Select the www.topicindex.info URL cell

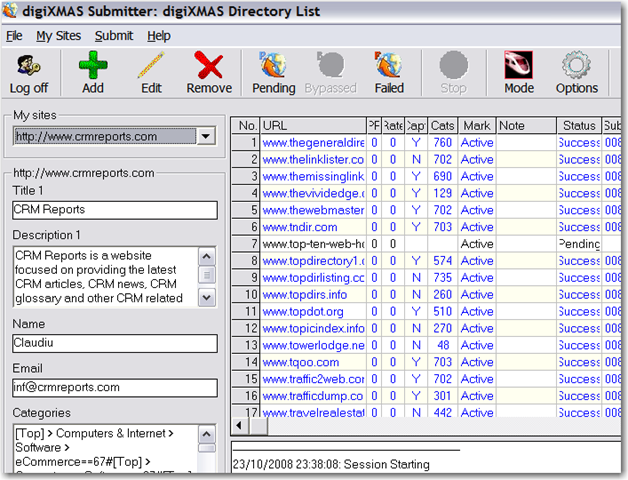313,328
